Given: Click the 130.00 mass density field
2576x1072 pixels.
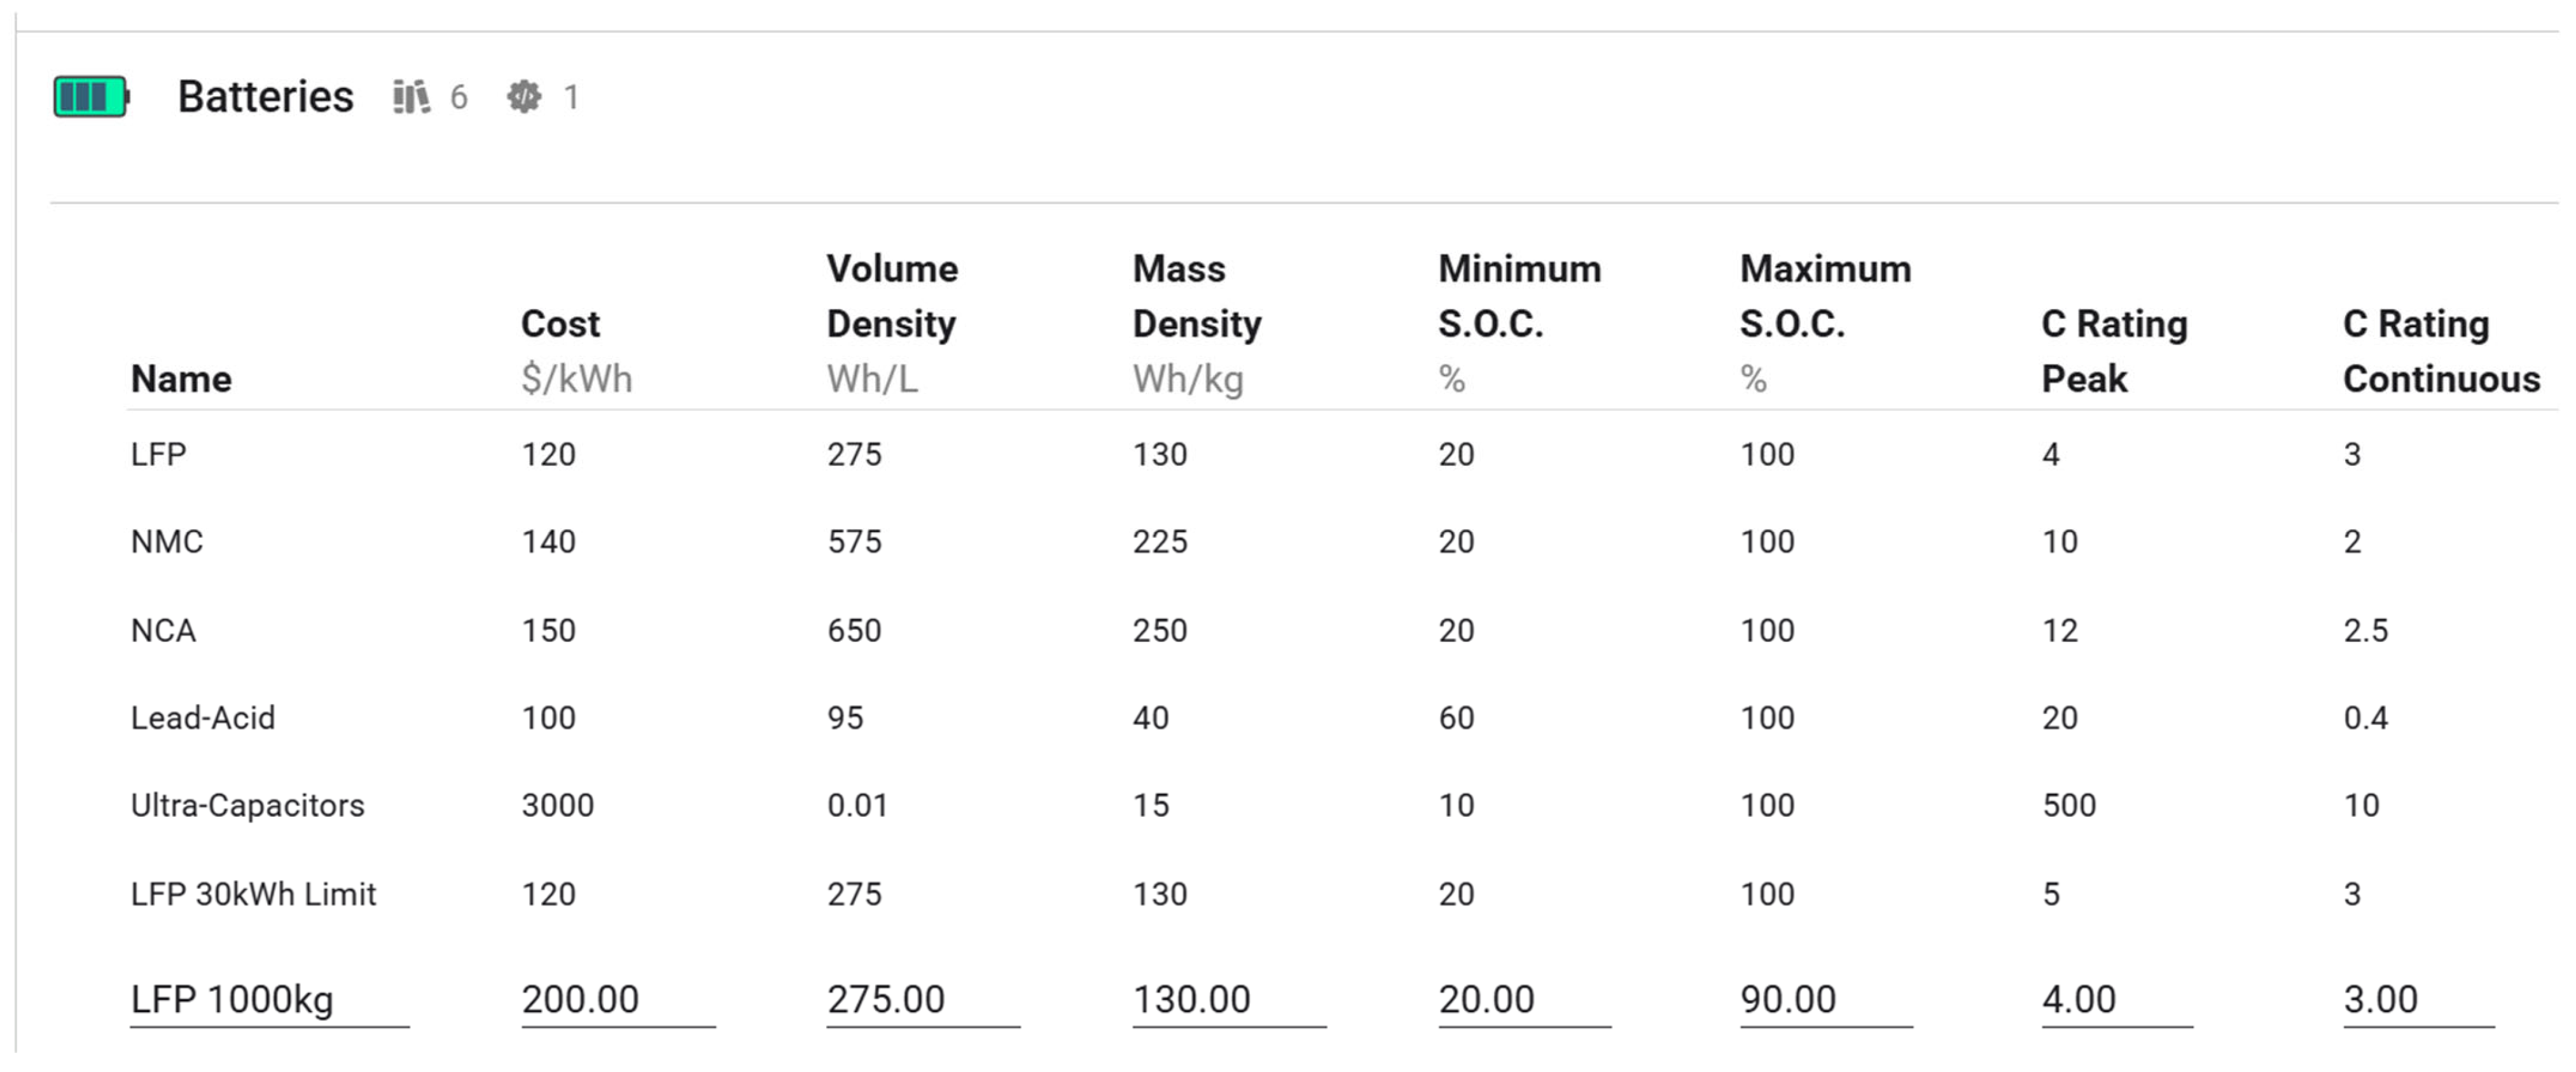Looking at the screenshot, I should coord(1228,999).
